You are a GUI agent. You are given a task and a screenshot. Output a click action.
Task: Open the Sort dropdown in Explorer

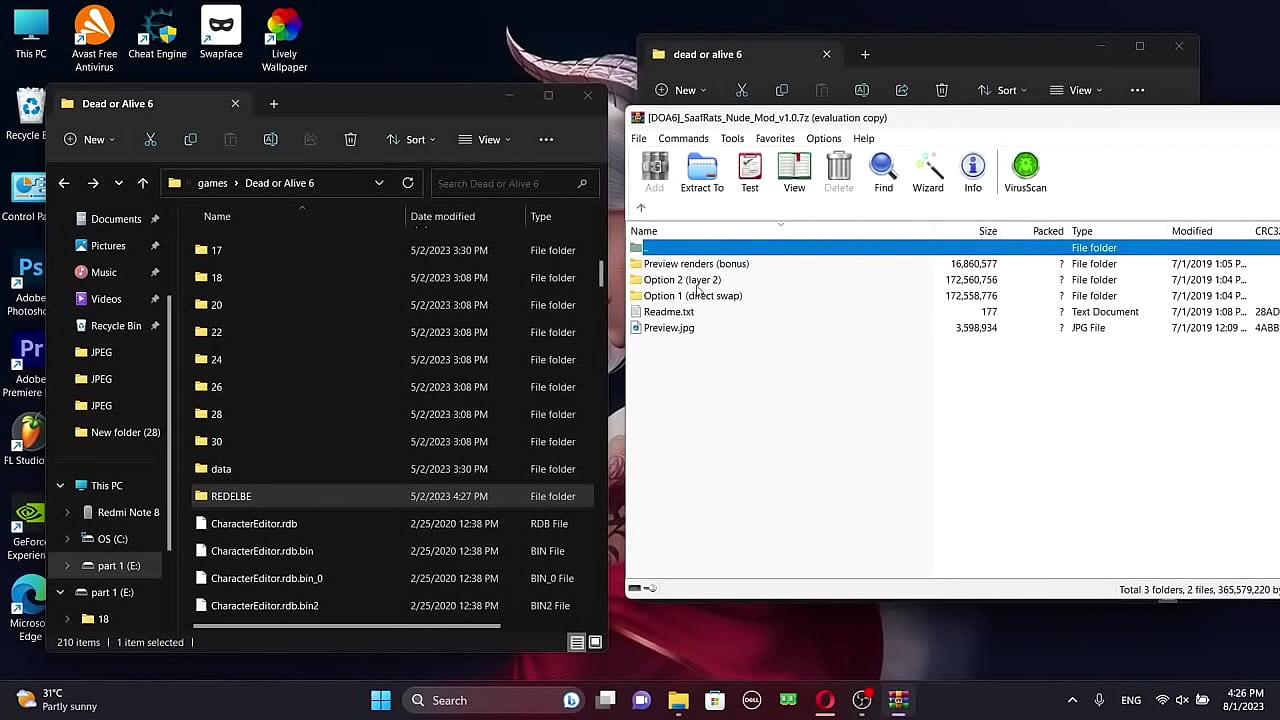(x=411, y=140)
